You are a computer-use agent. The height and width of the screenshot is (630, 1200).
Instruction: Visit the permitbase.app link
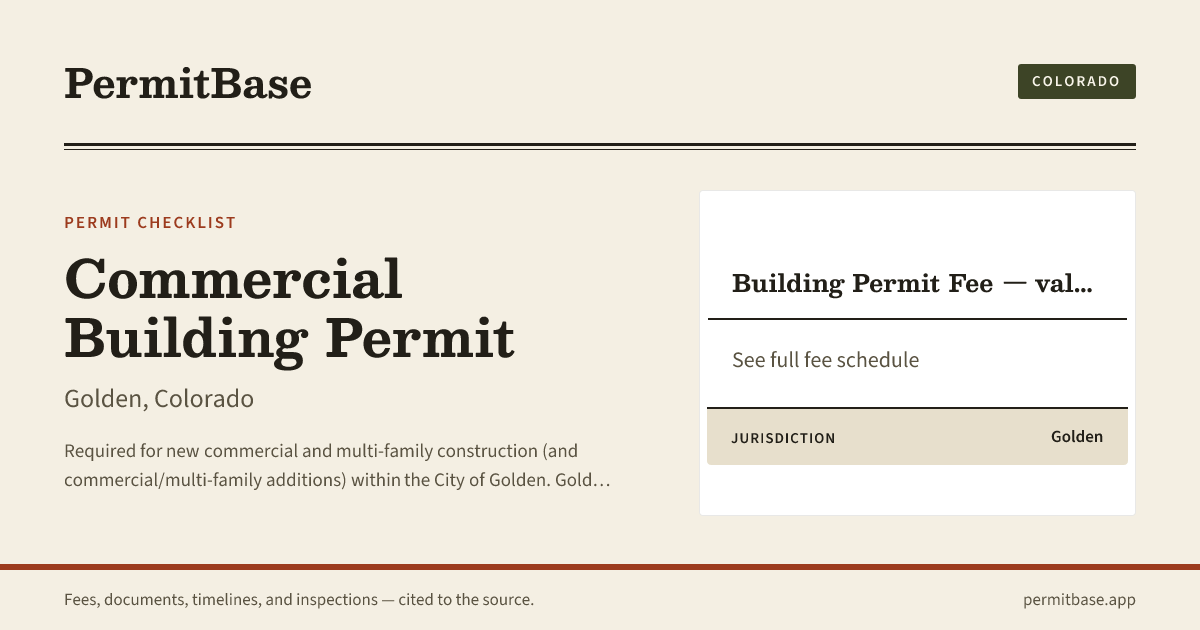(1079, 600)
